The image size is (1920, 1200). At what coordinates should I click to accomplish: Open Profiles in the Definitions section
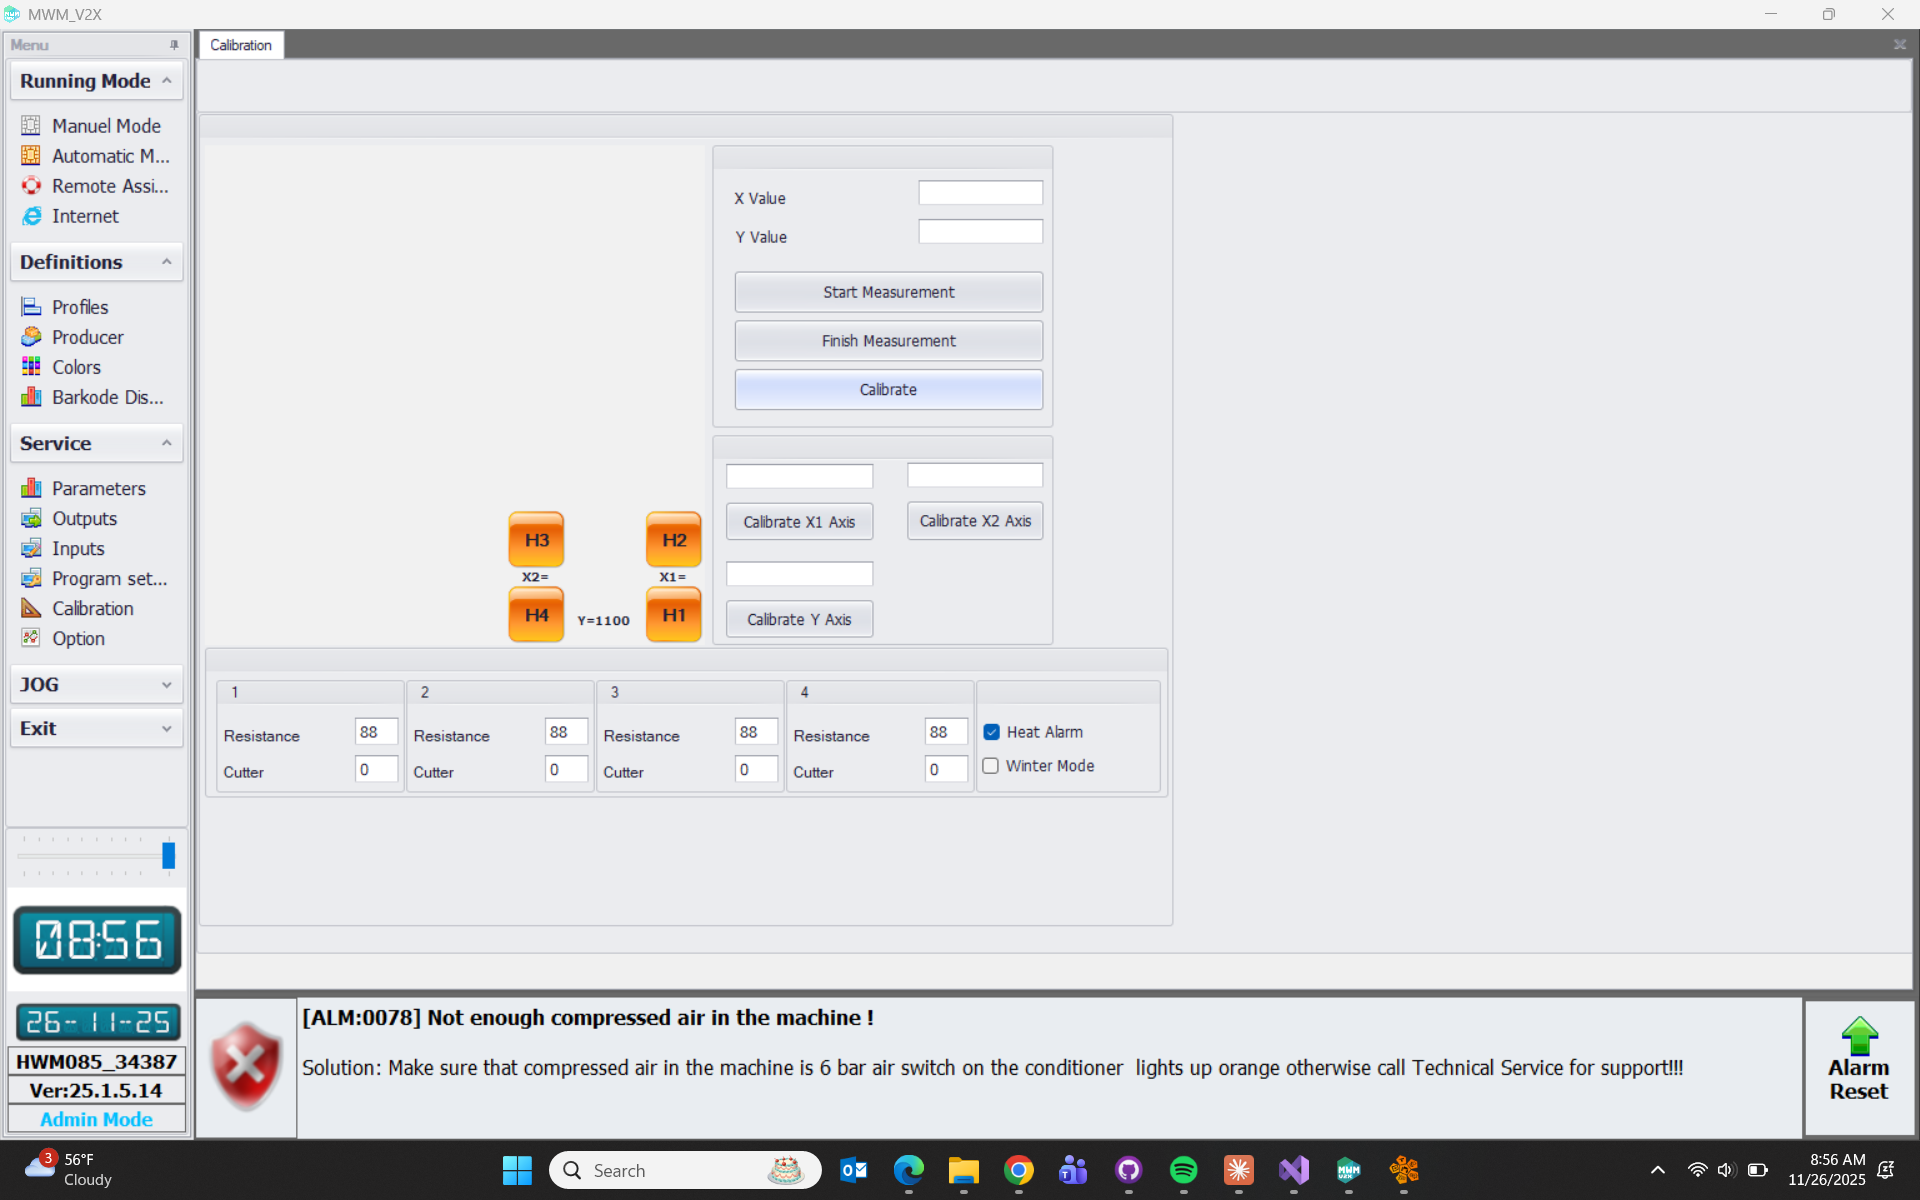79,307
